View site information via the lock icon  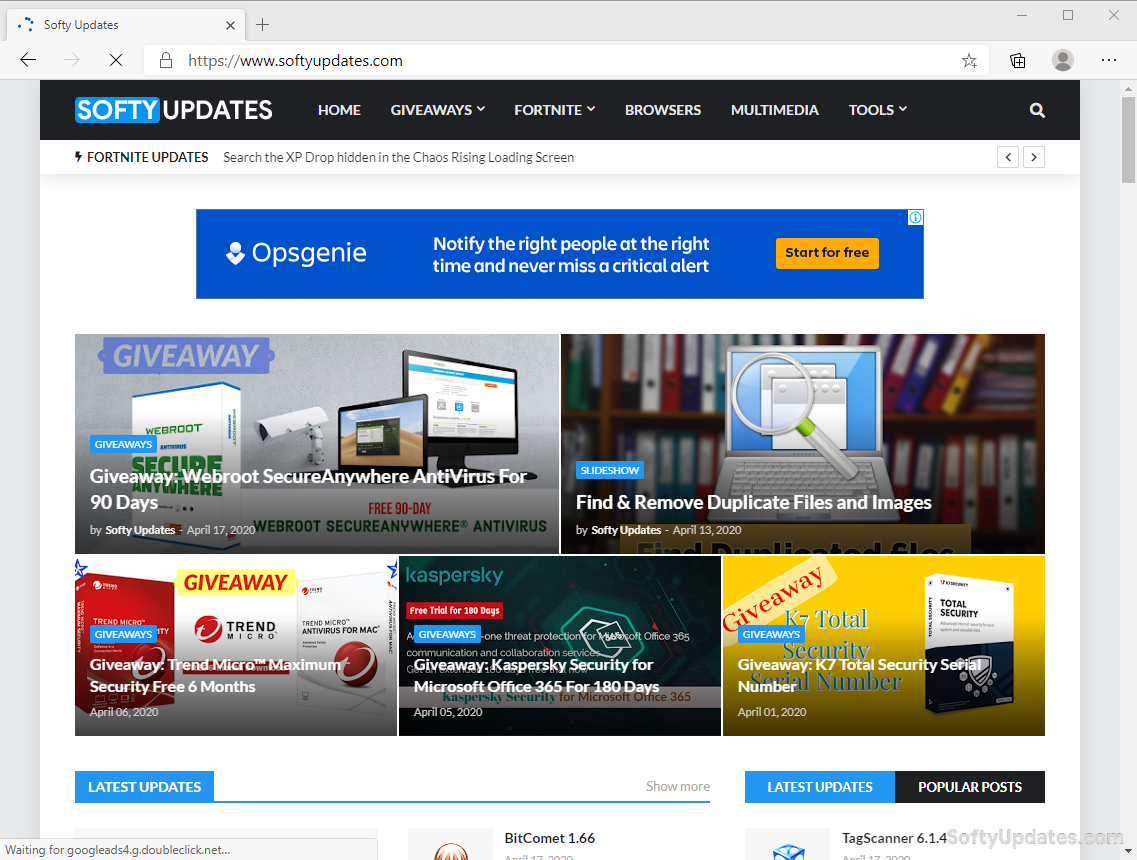click(x=165, y=60)
